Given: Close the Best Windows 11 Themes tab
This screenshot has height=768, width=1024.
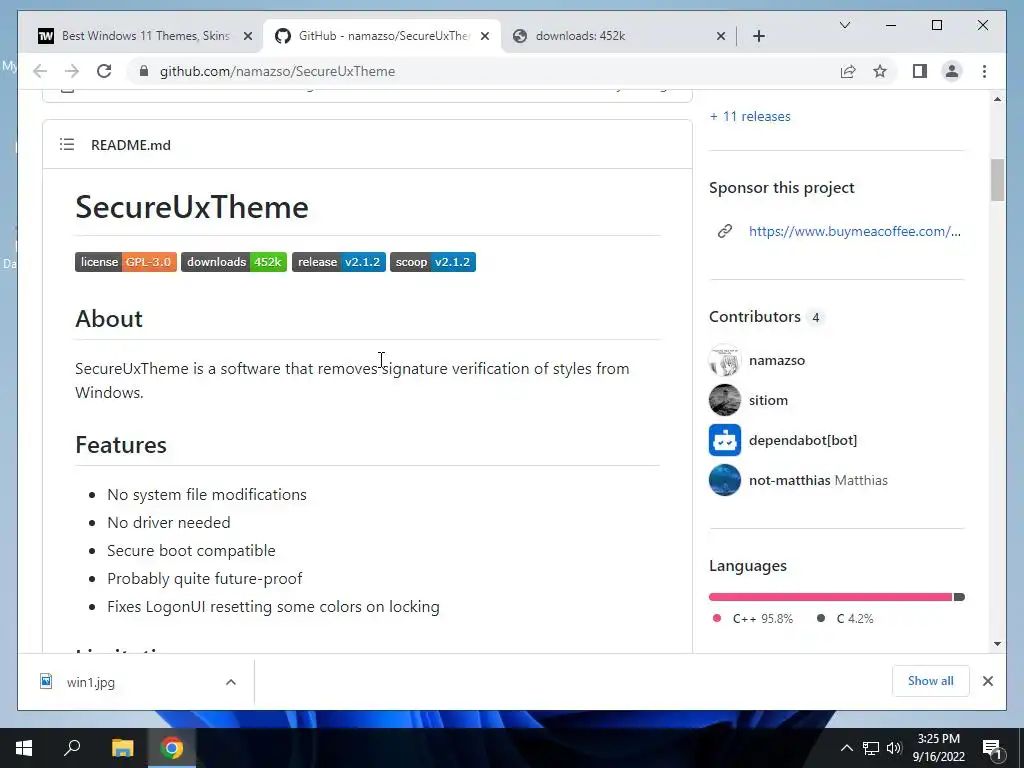Looking at the screenshot, I should 248,36.
